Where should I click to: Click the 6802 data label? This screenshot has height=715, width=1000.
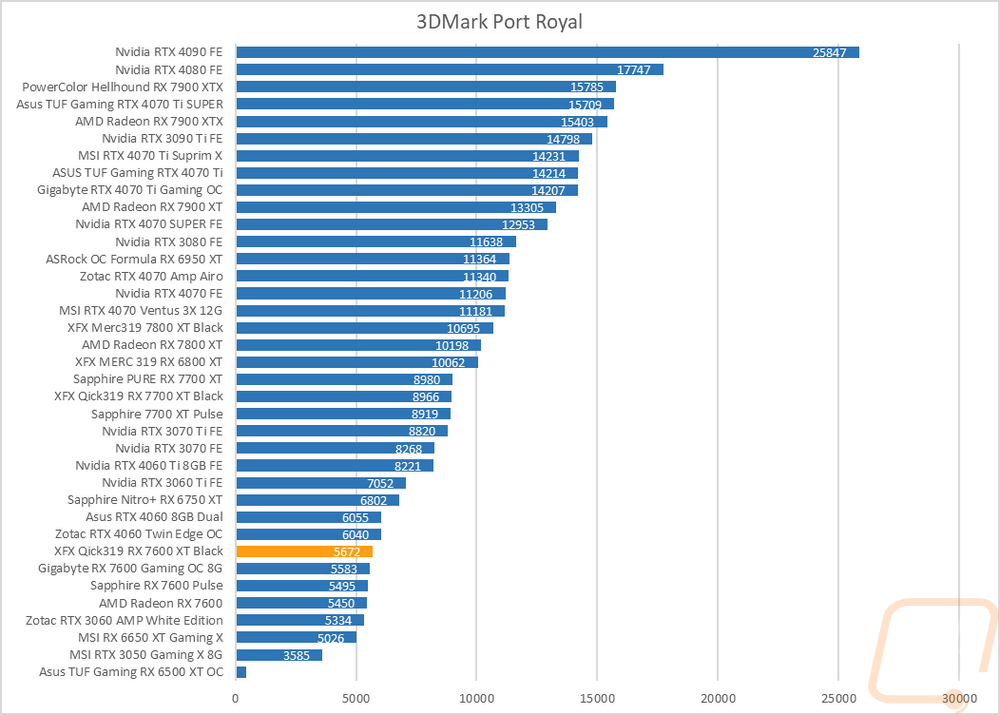374,501
